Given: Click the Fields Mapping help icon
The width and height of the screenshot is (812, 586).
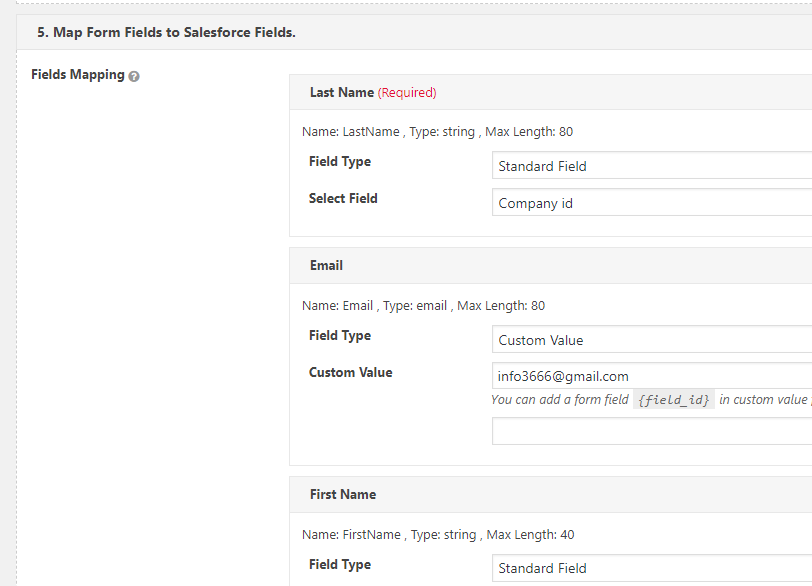Looking at the screenshot, I should point(134,77).
